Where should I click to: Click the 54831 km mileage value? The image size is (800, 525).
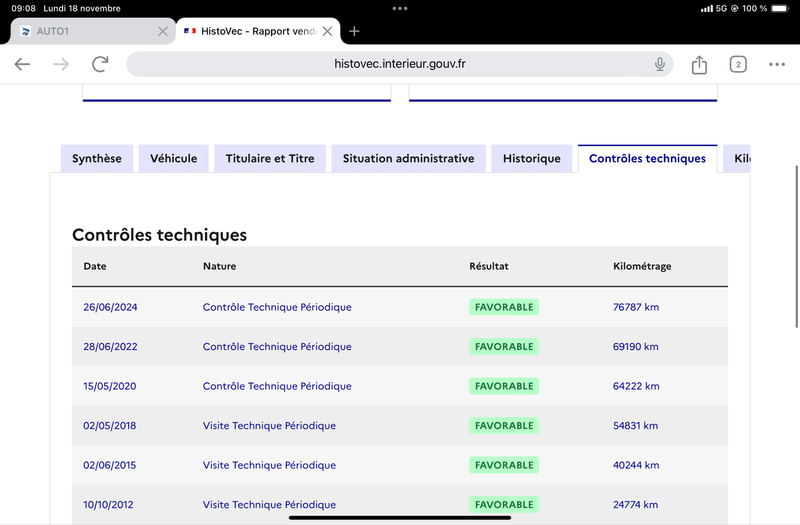click(635, 426)
